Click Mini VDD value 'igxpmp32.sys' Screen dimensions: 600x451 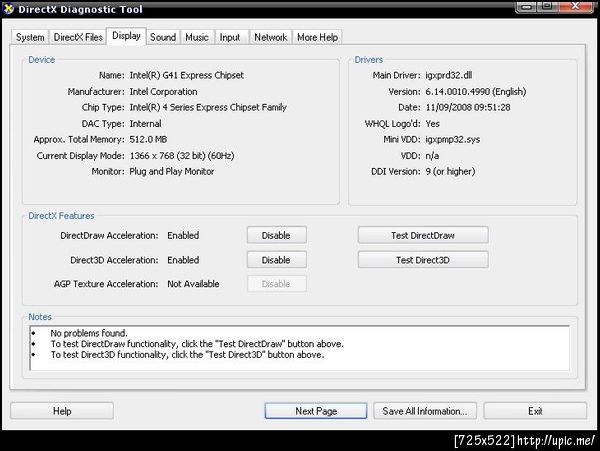click(x=453, y=139)
